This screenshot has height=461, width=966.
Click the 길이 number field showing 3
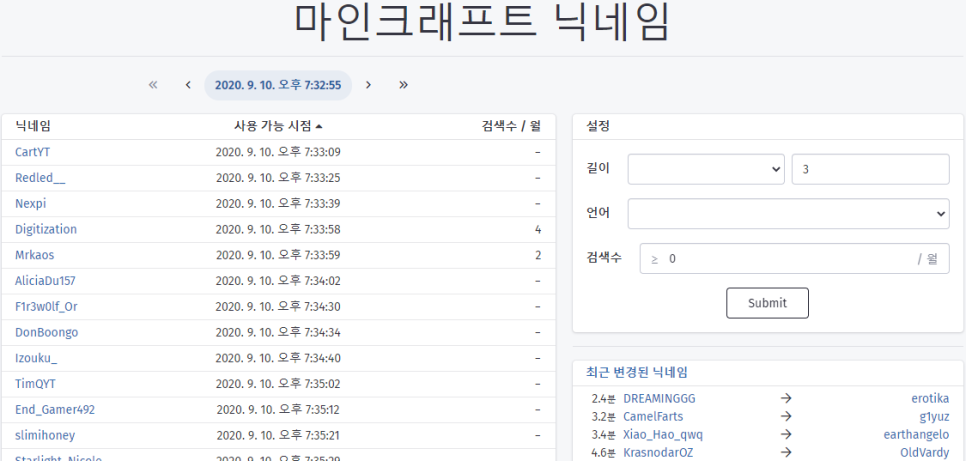(871, 169)
